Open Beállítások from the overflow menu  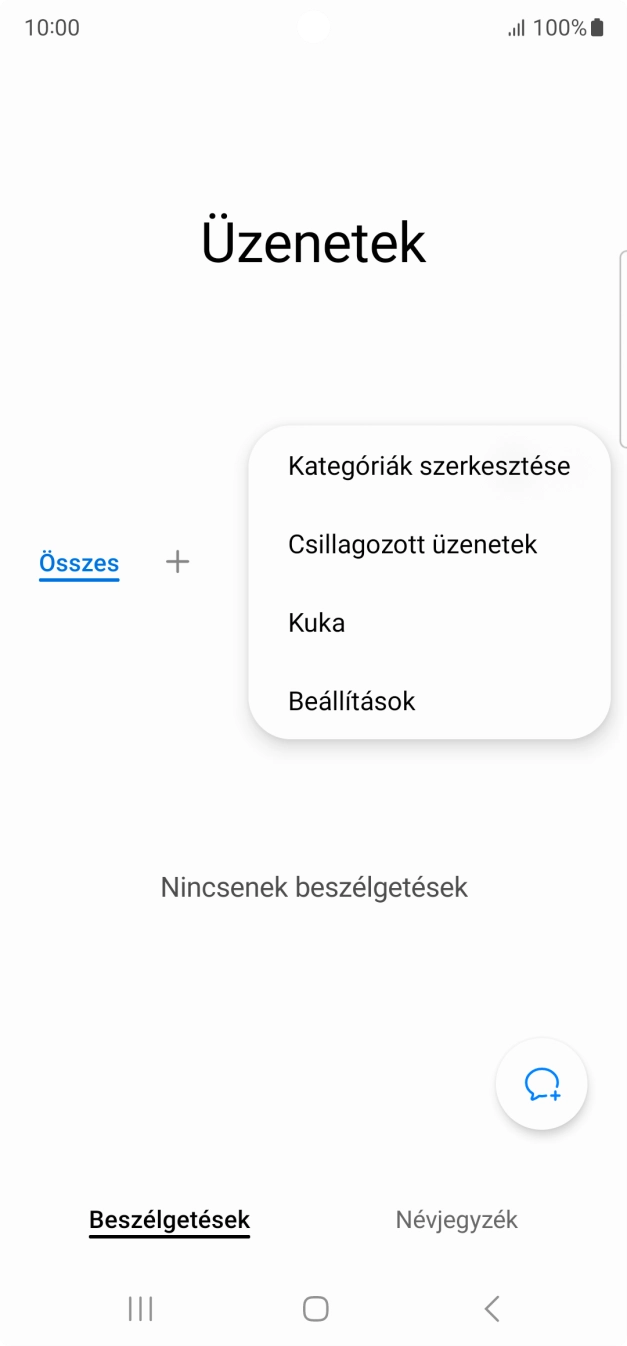[351, 700]
